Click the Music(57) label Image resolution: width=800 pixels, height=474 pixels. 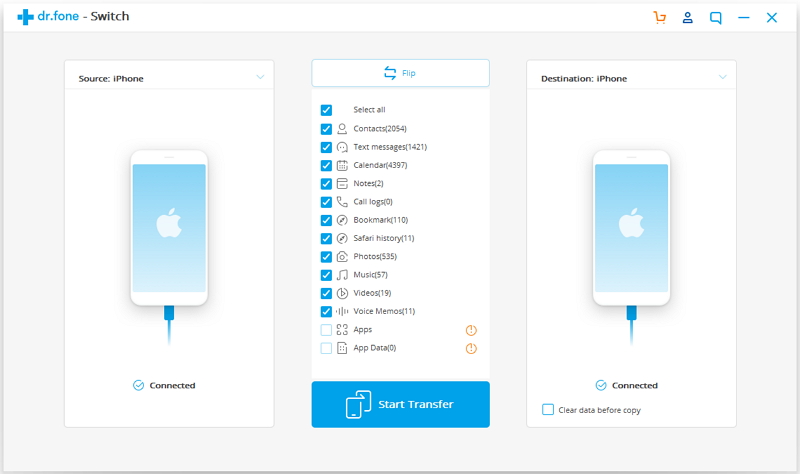coord(370,275)
